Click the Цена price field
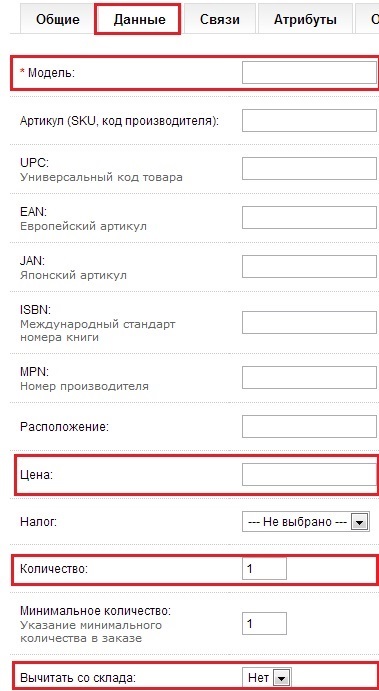This screenshot has width=379, height=691. (x=309, y=475)
